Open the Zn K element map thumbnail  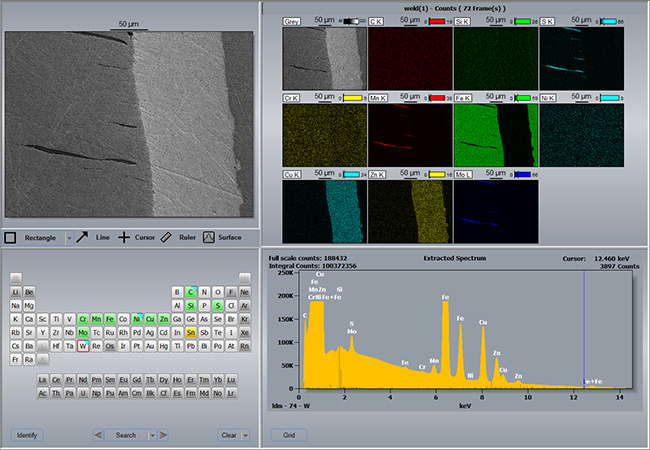click(410, 211)
